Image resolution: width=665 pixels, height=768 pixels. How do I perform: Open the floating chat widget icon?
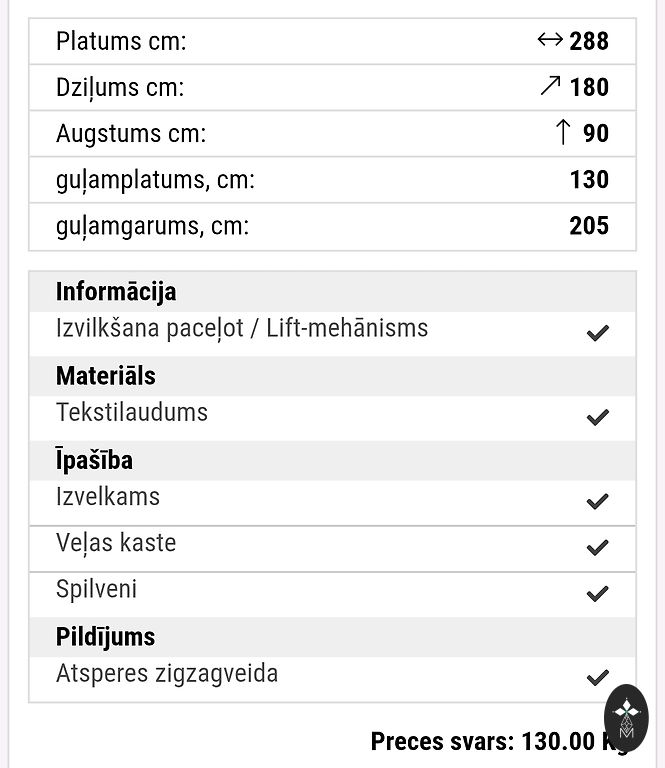[627, 717]
